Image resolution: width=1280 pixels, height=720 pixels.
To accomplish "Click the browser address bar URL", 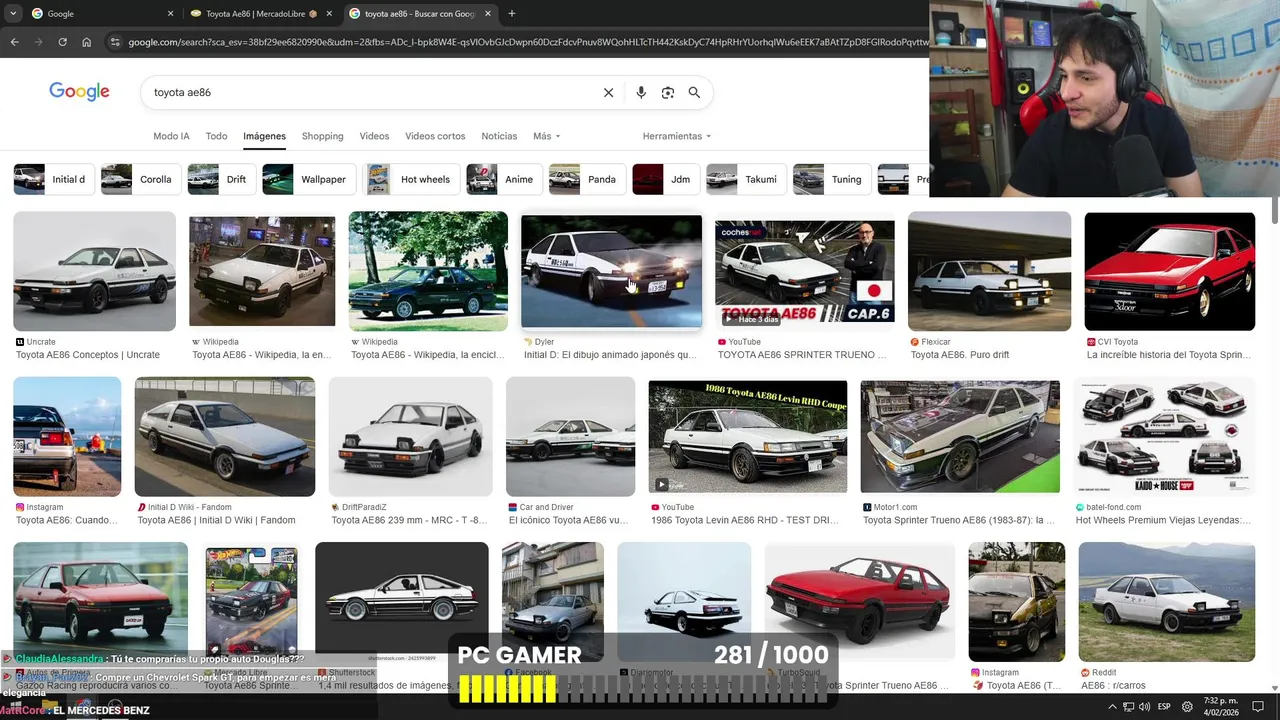I will (x=528, y=42).
